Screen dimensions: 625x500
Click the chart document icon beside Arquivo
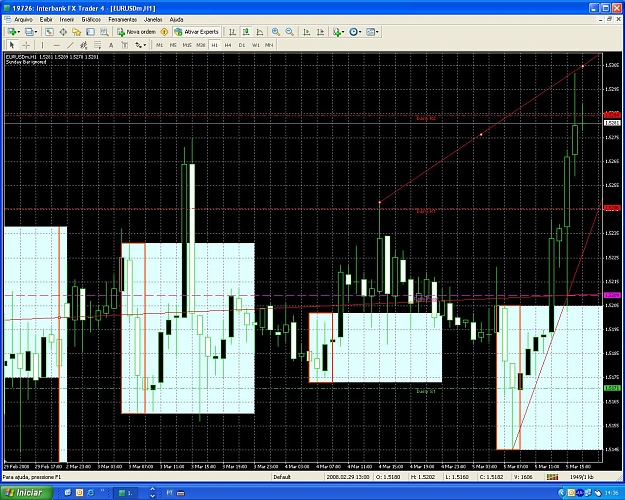point(8,19)
